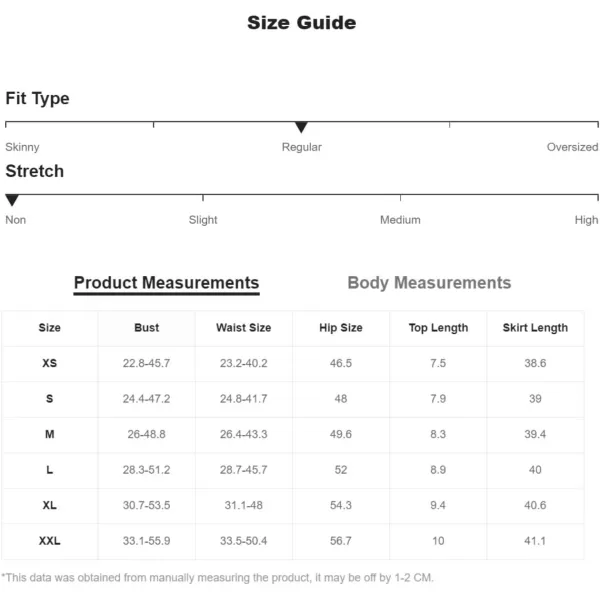Click the Hip Size column header
Screen dimensions: 600x600
[x=341, y=328]
